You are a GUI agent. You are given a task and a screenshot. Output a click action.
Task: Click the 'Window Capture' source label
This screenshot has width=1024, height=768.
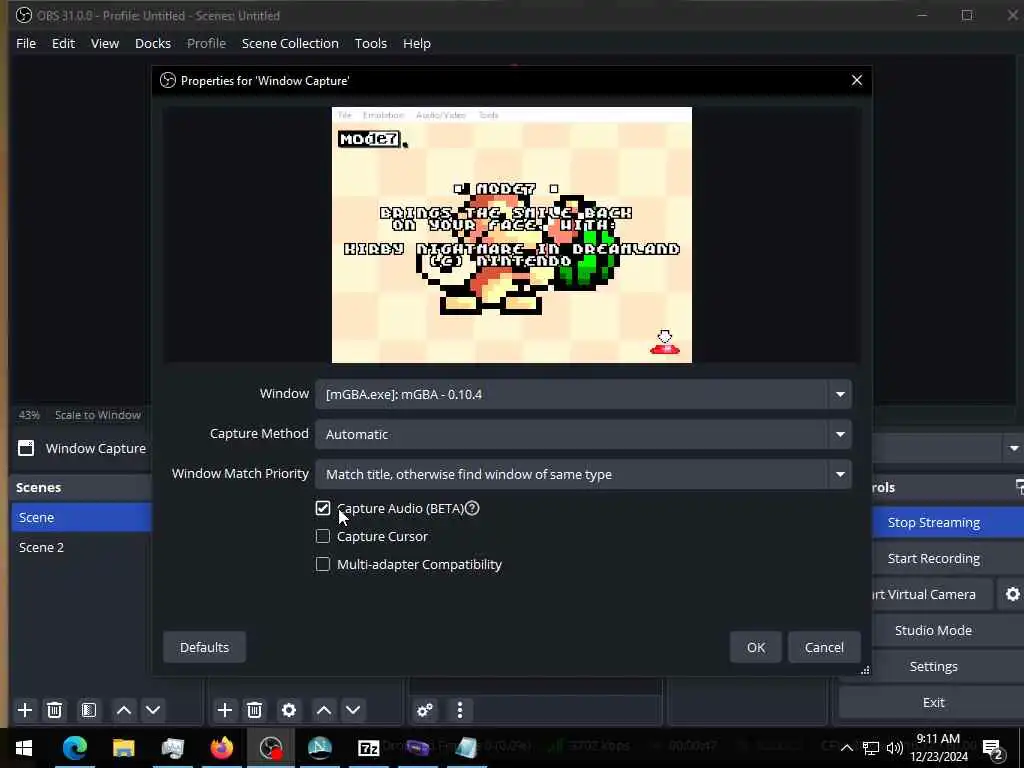point(96,448)
